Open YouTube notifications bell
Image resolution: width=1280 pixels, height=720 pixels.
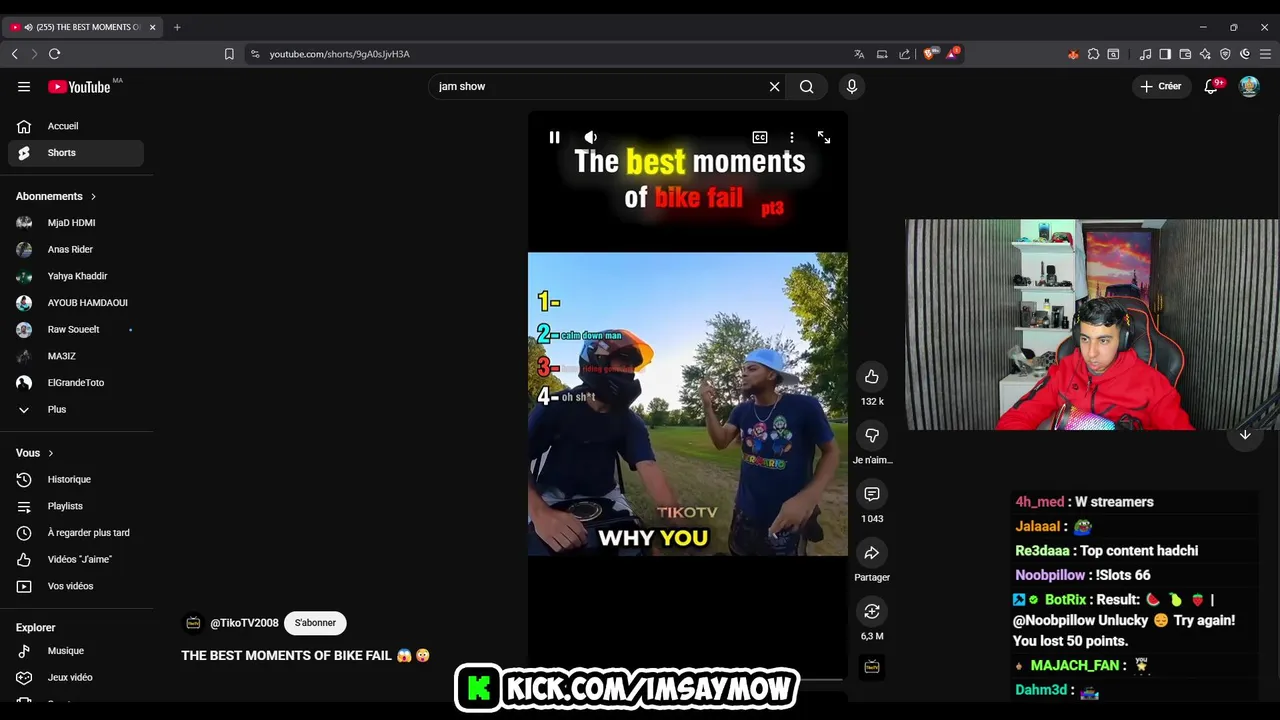coord(1211,87)
